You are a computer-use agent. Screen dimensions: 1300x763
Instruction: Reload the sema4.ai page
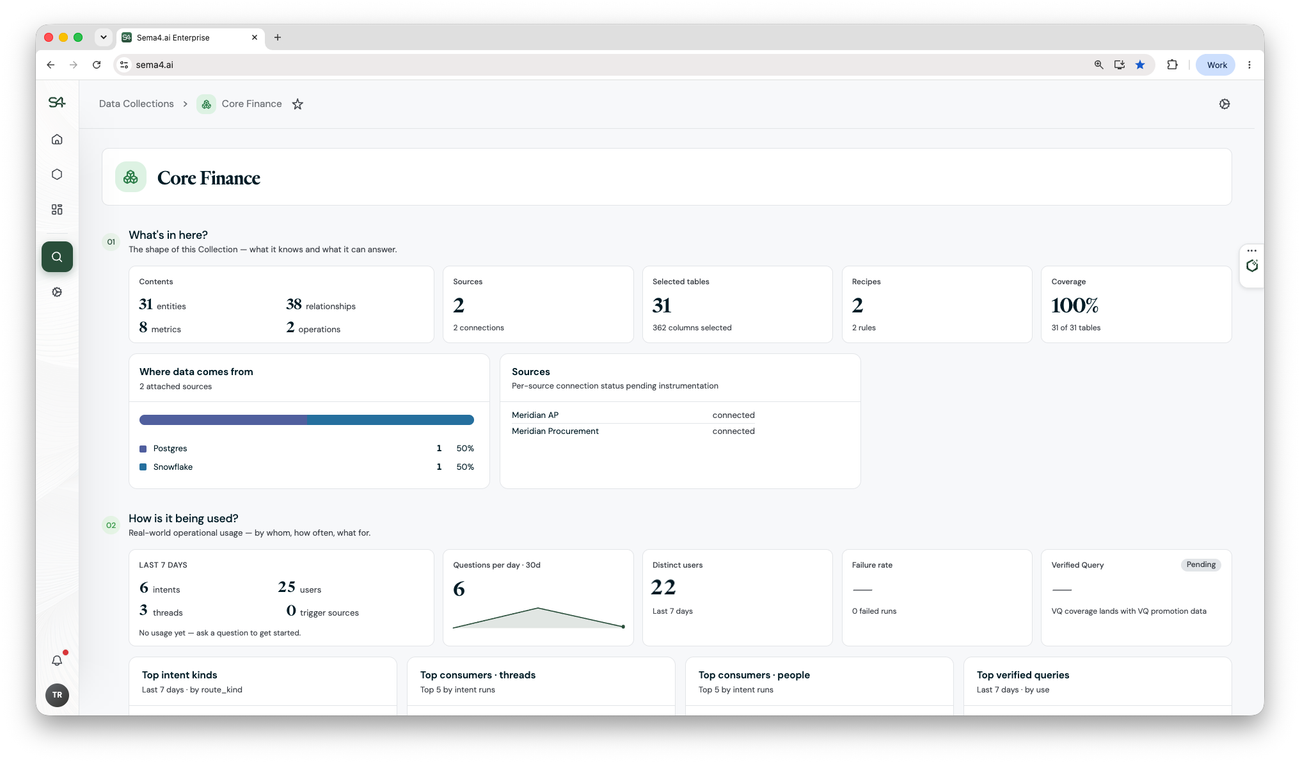pos(97,65)
